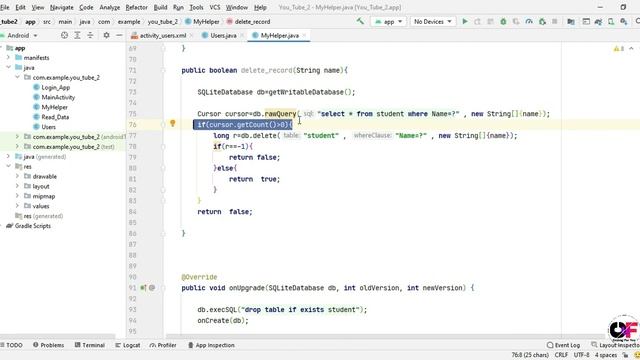
Task: Click delete_record breadcrumb in navigation bar
Action: pos(248,22)
